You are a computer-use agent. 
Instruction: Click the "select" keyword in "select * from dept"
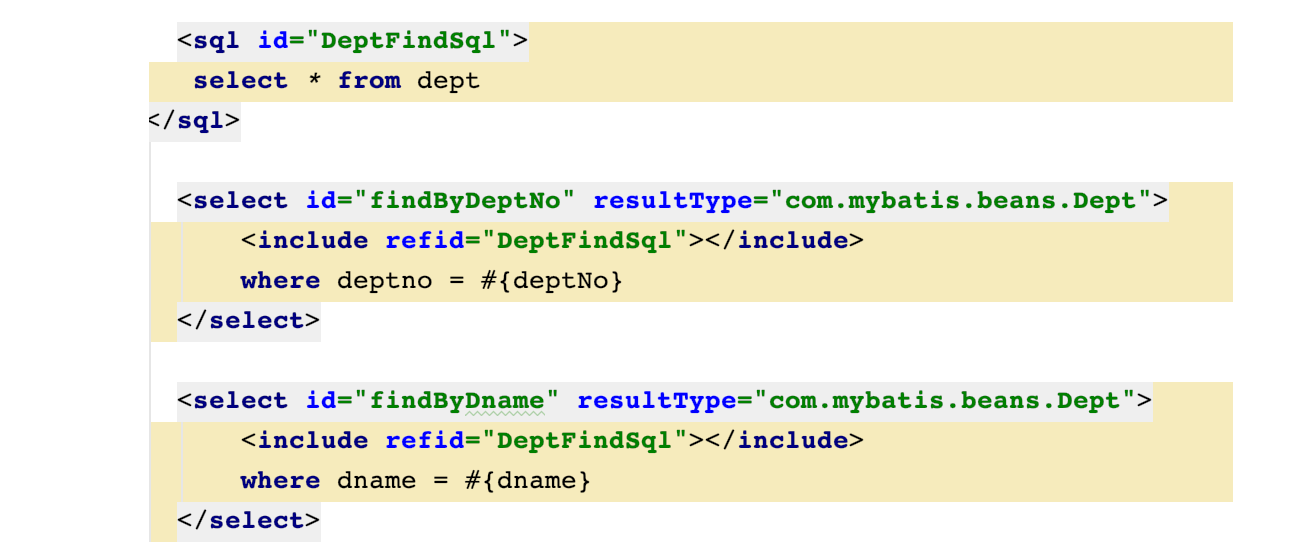point(241,81)
